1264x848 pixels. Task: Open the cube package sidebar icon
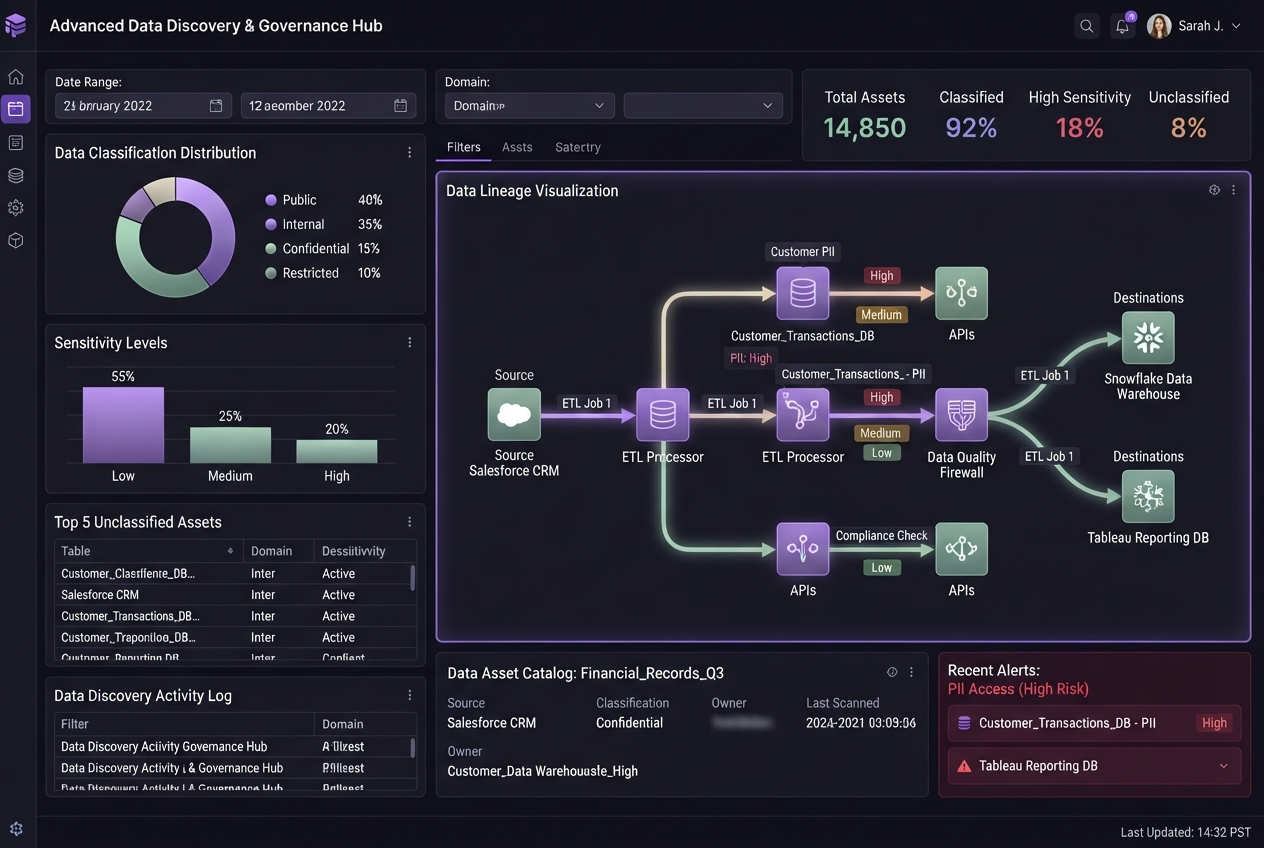point(16,241)
